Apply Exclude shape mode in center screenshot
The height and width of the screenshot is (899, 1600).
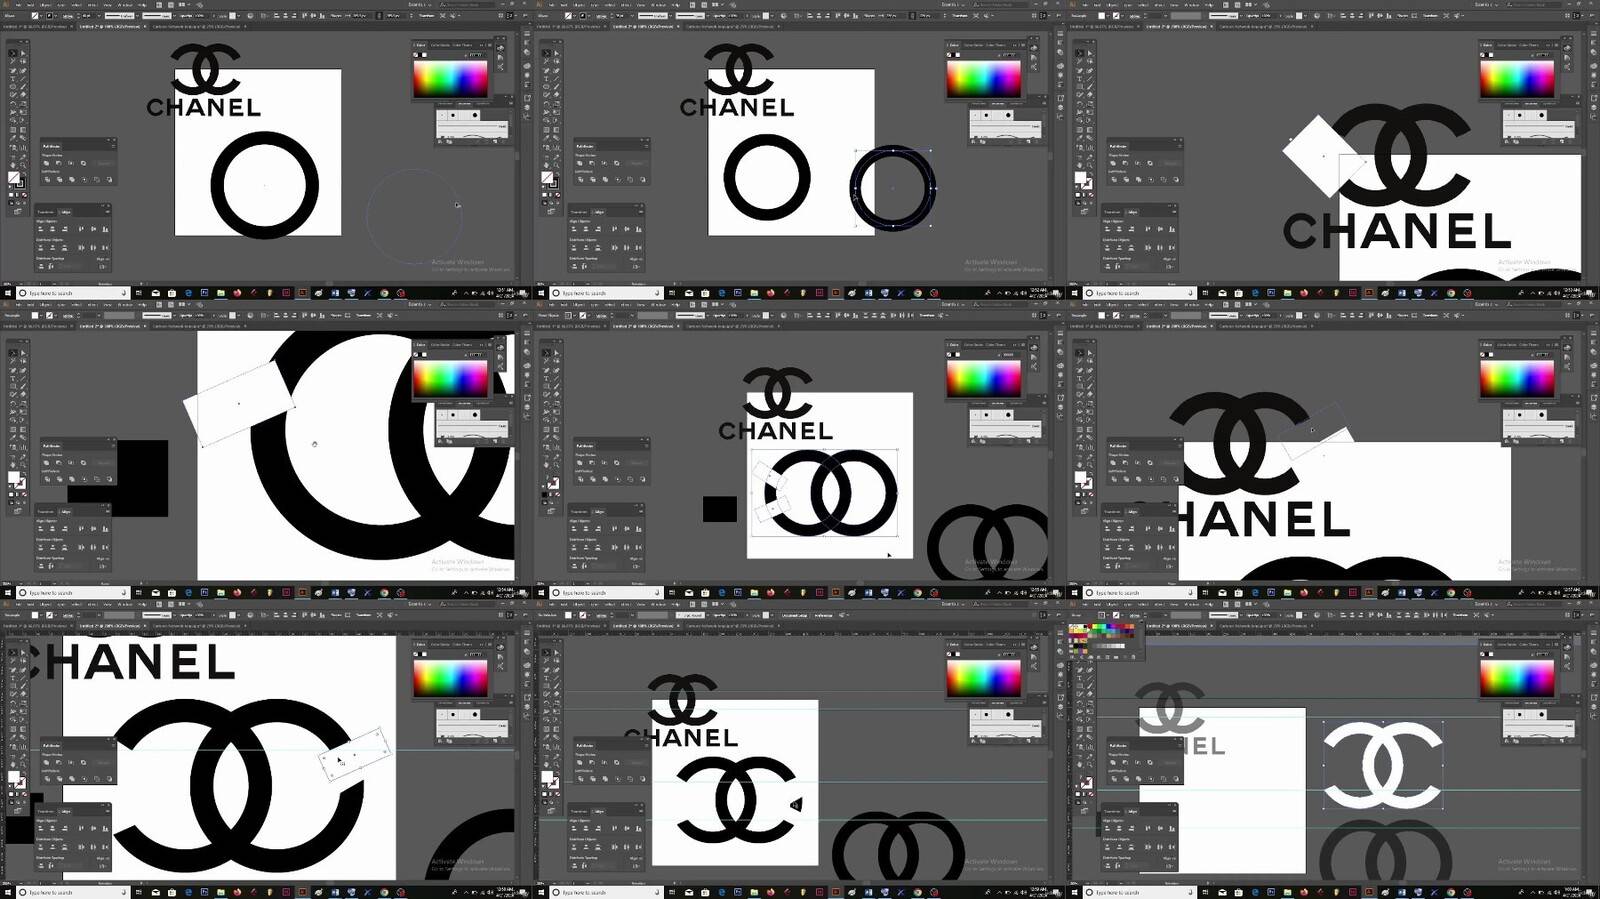[x=616, y=463]
